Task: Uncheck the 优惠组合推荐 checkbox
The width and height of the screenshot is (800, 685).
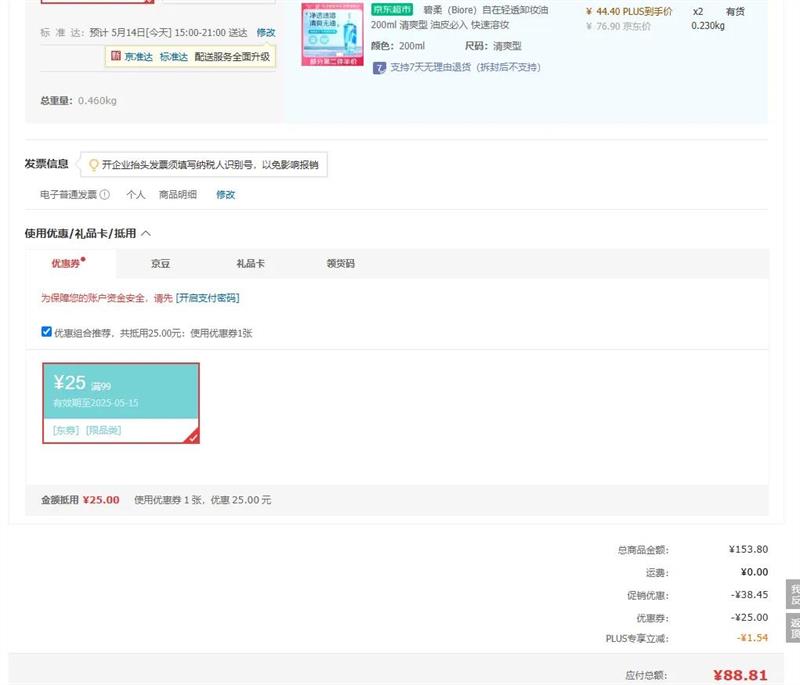Action: 46,332
